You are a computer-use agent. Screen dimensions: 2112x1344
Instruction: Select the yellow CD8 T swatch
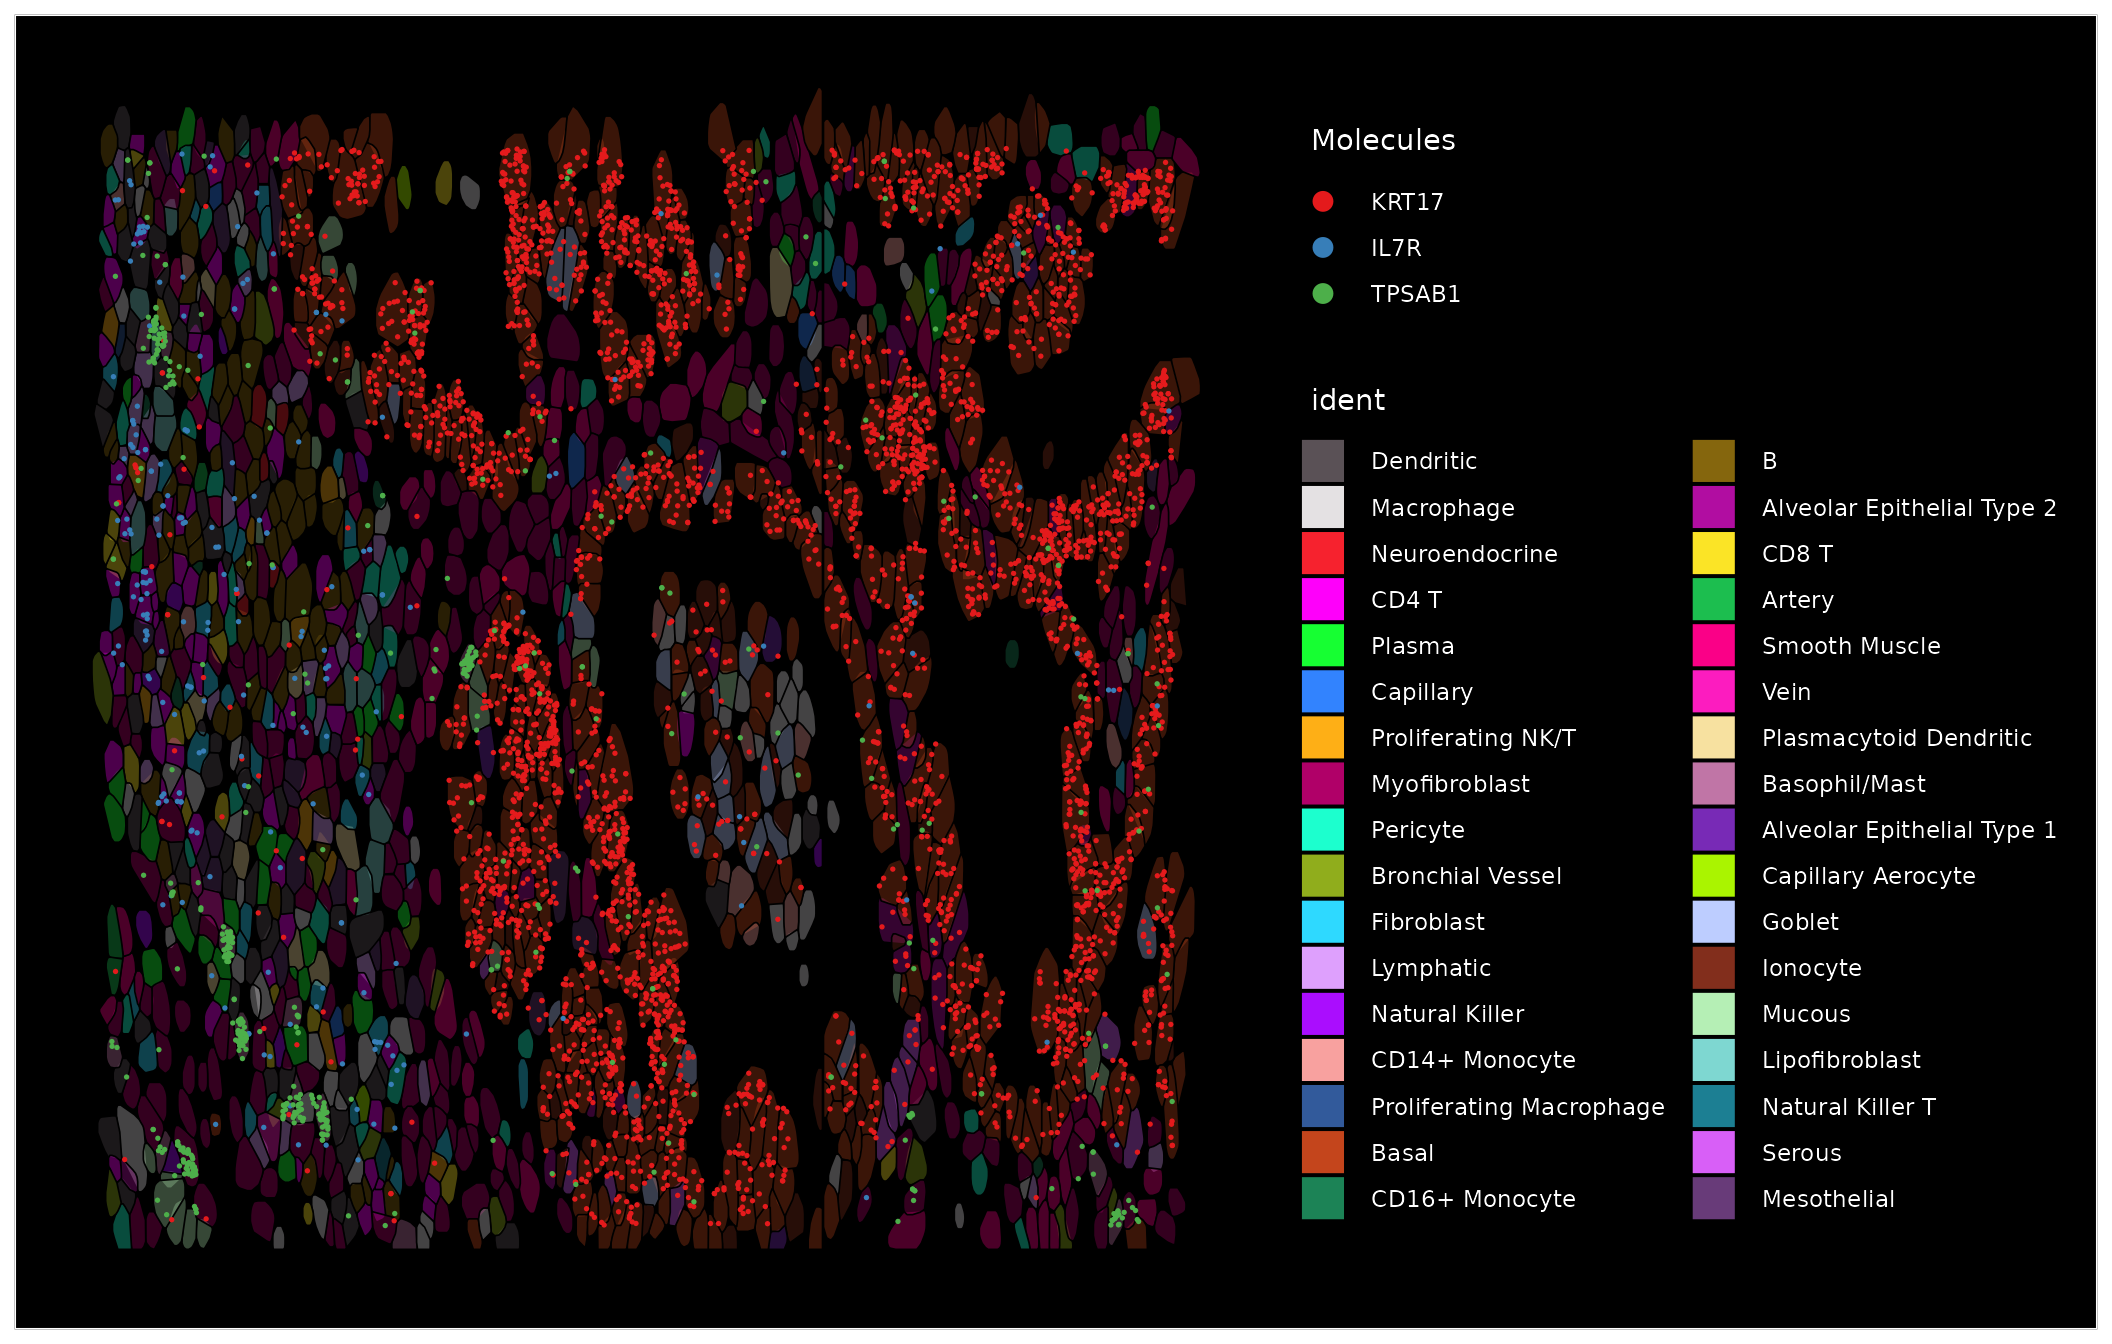[x=1713, y=553]
